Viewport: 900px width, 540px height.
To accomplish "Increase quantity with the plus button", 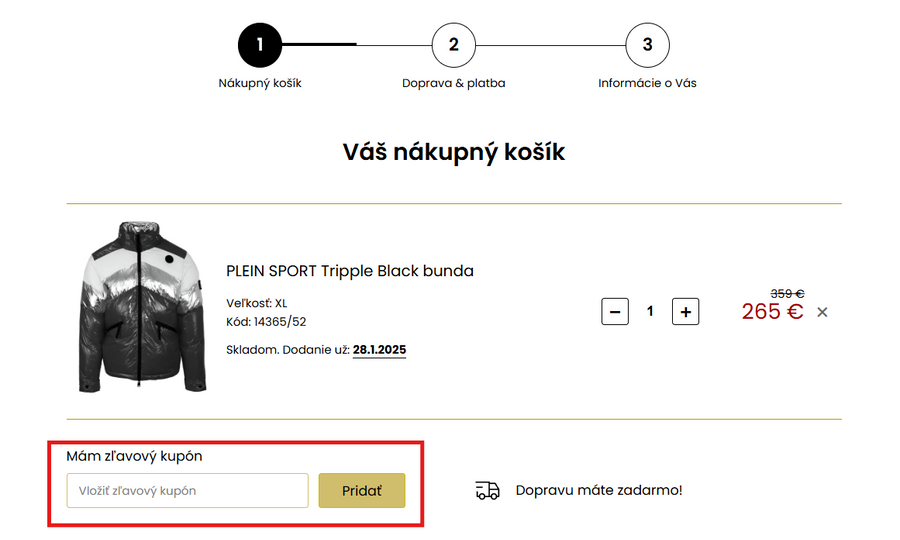I will [x=685, y=312].
